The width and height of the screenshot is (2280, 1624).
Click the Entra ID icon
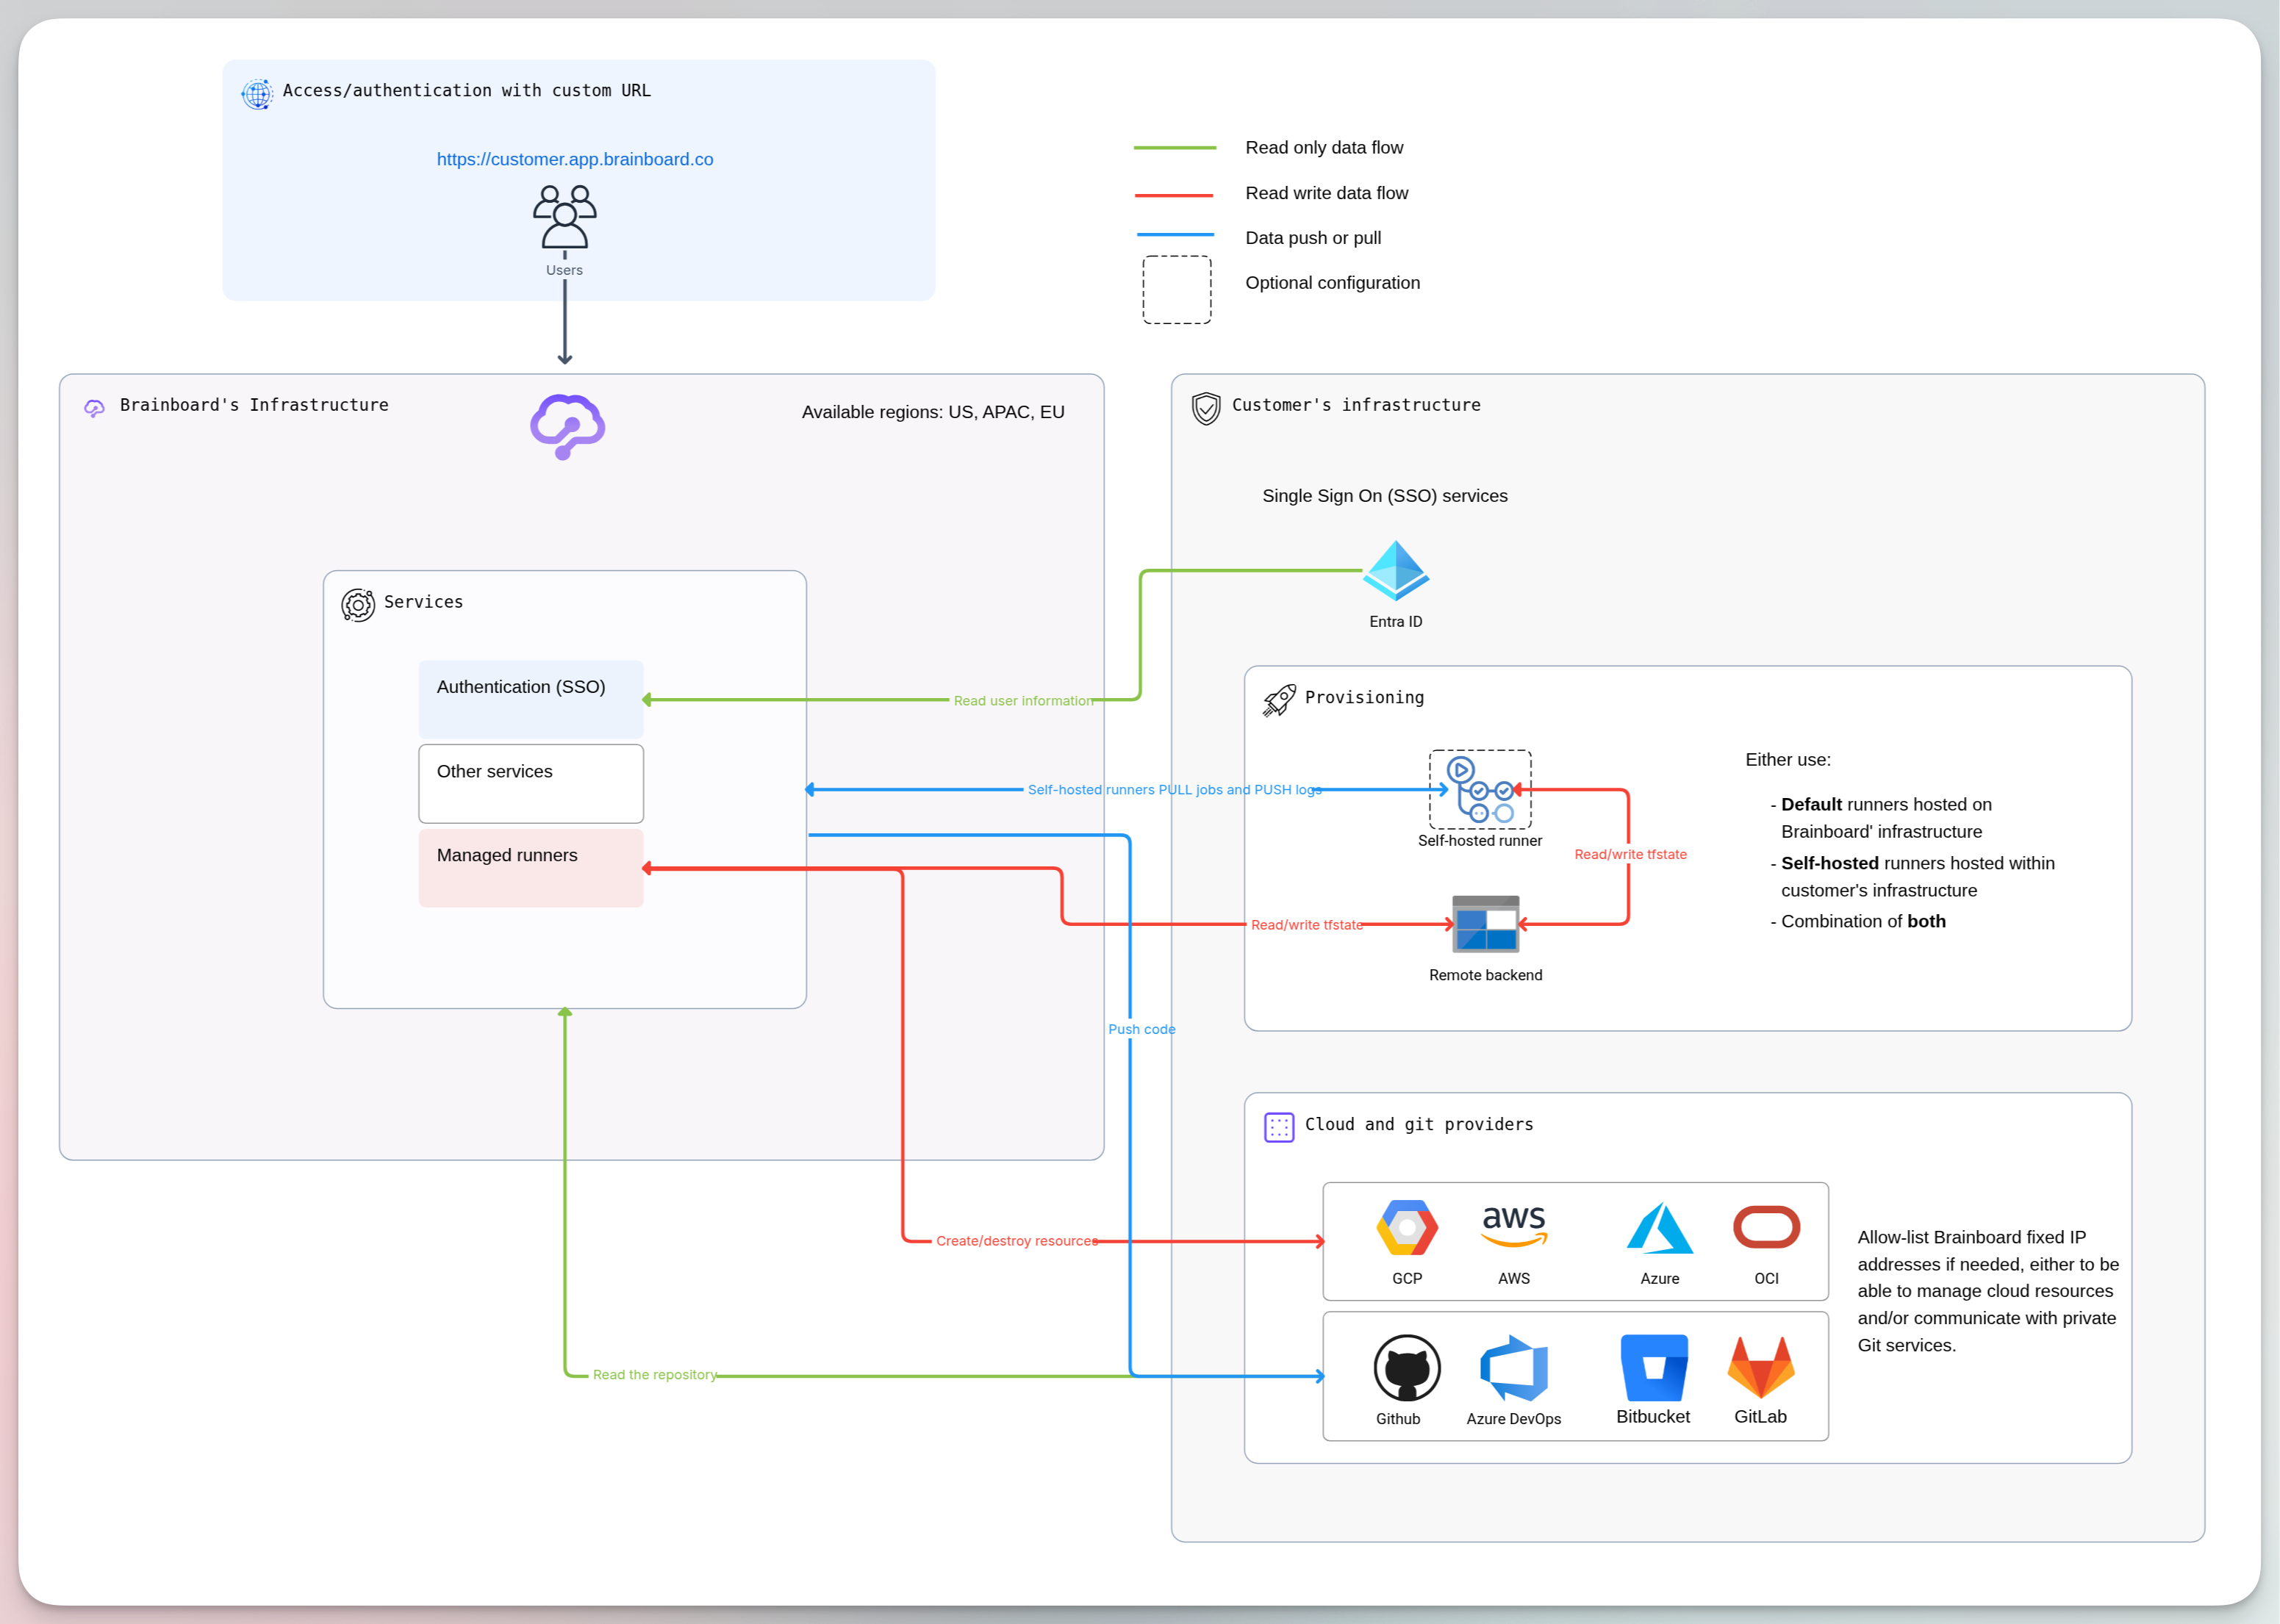(1395, 570)
